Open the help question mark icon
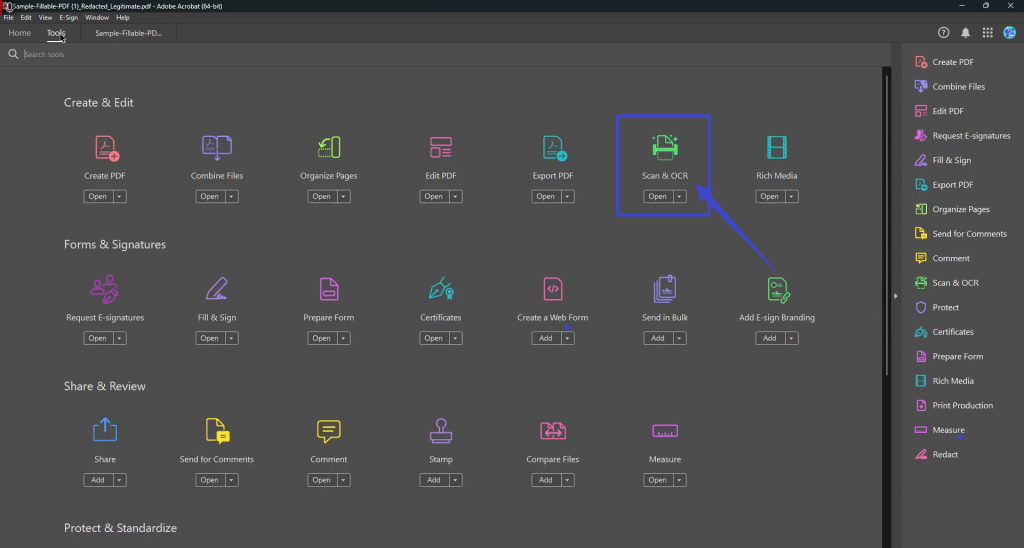Image resolution: width=1024 pixels, height=548 pixels. click(x=943, y=33)
